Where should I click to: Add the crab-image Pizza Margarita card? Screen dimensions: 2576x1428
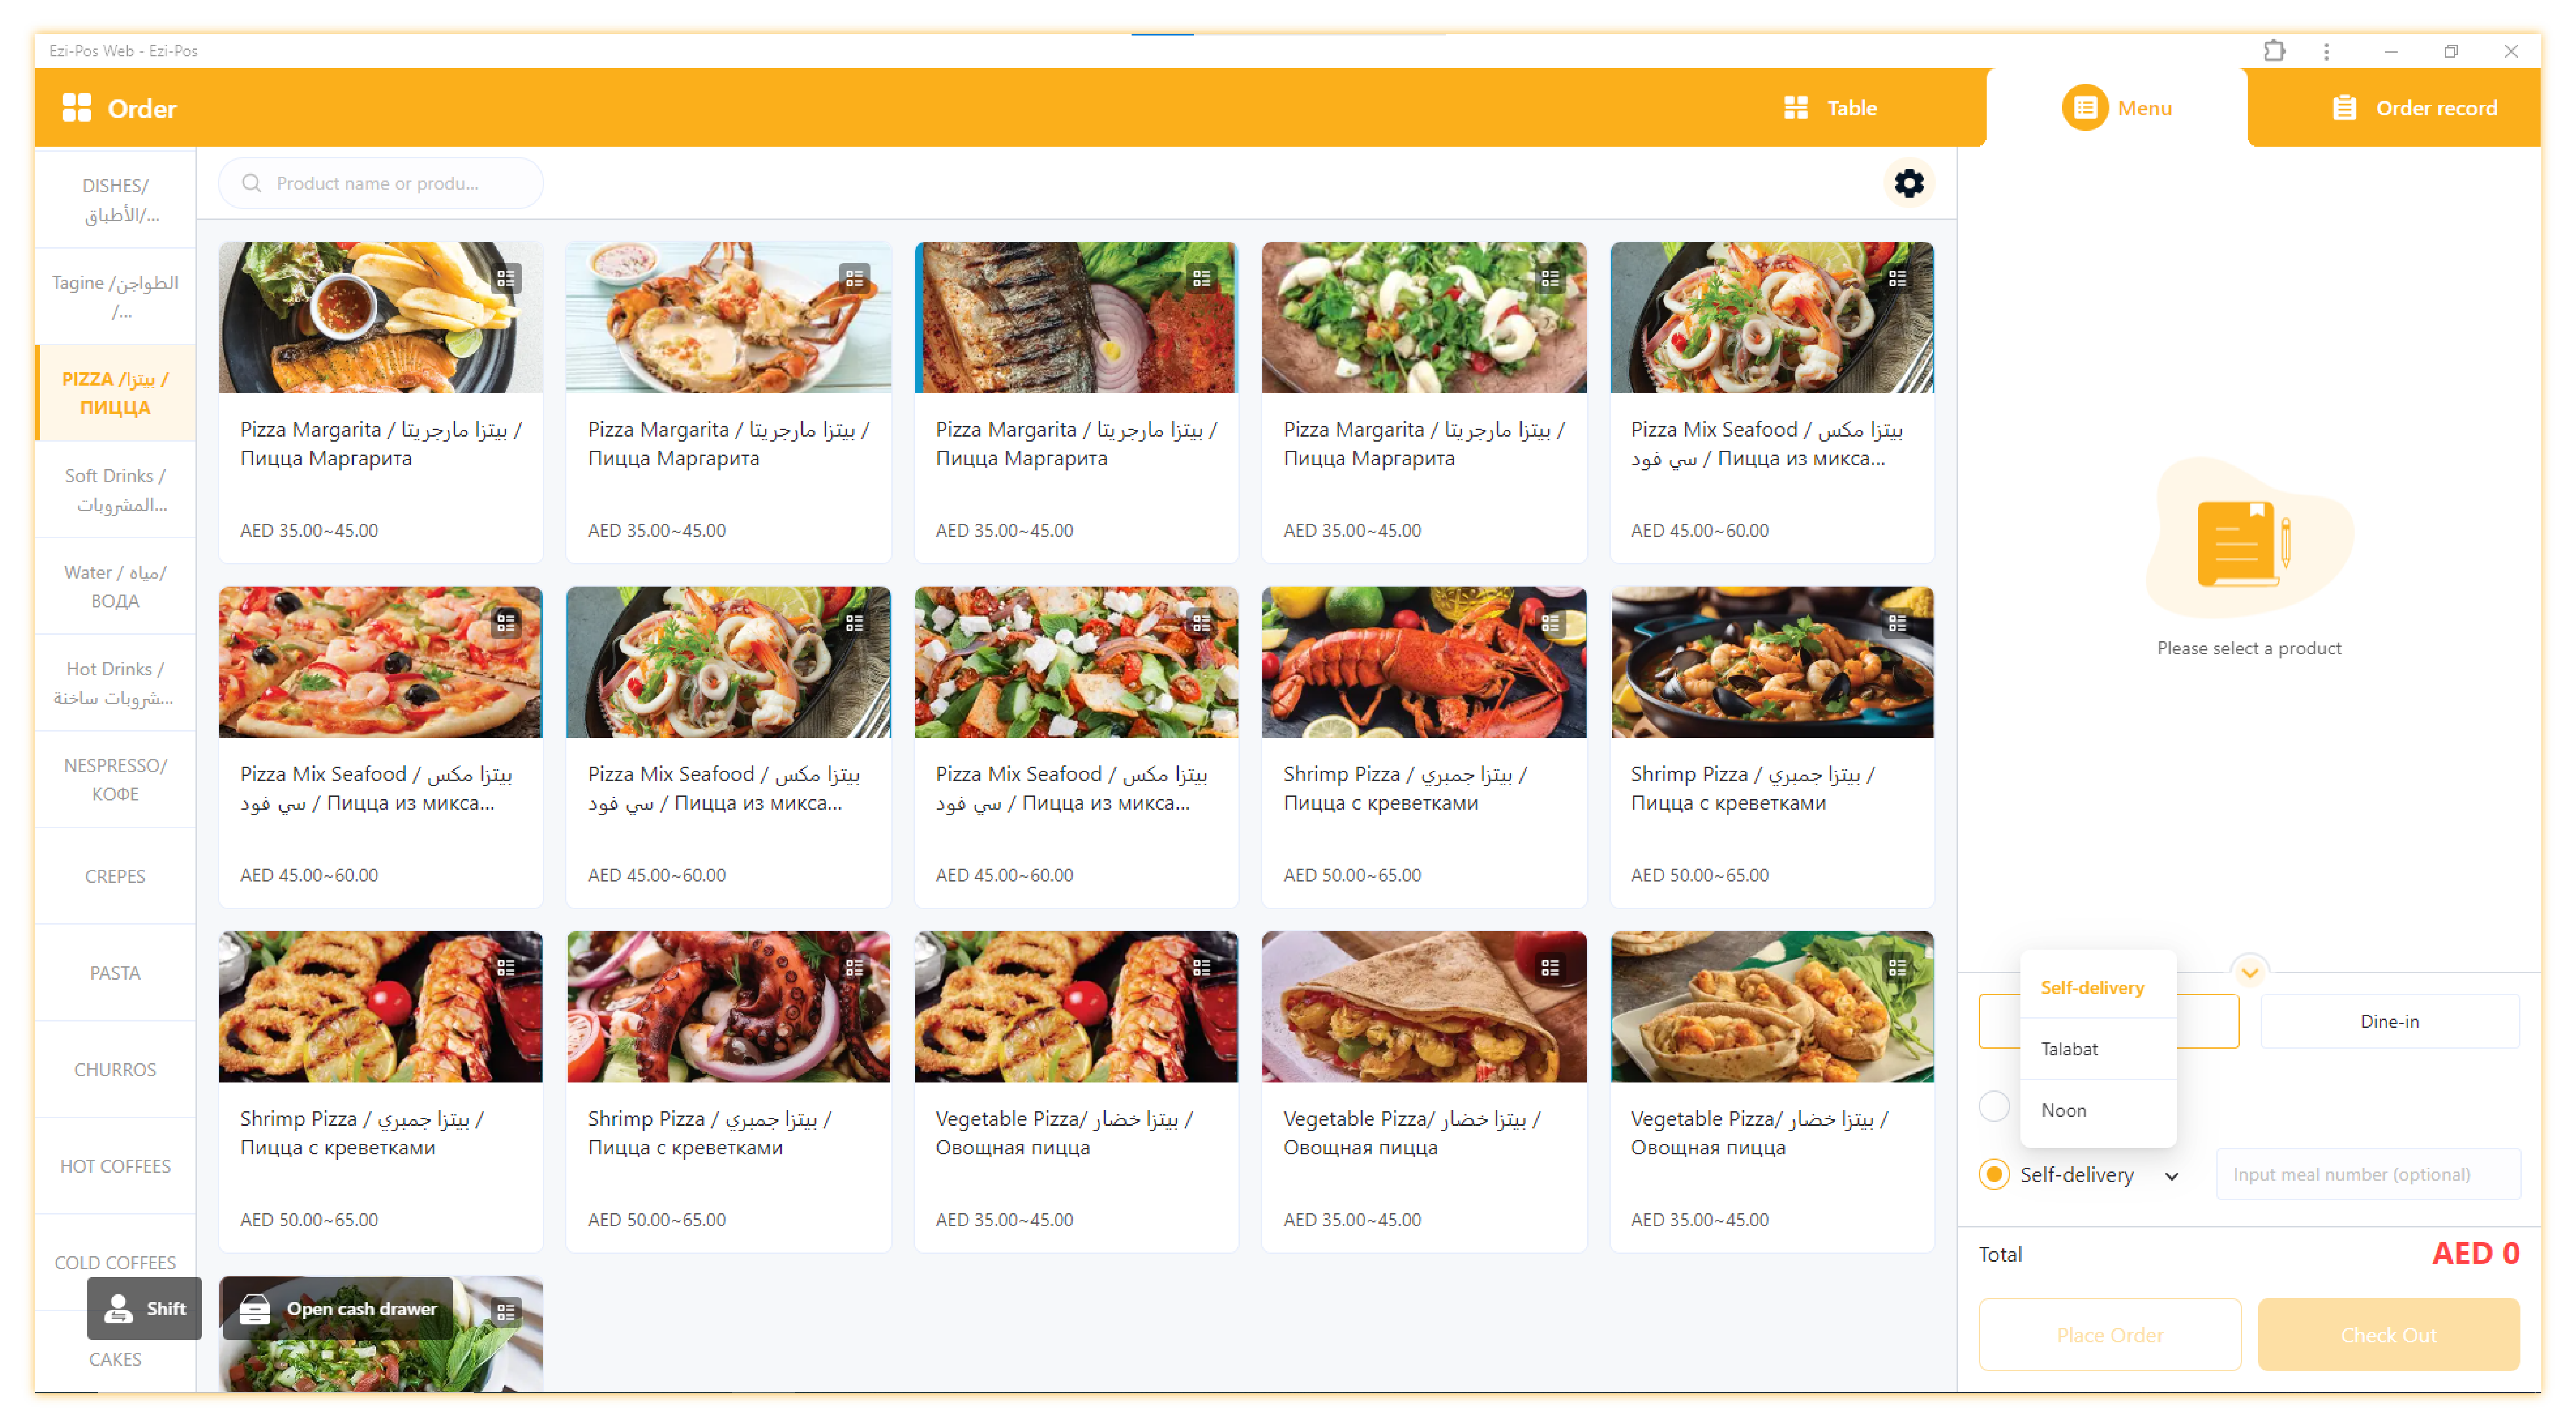pyautogui.click(x=728, y=402)
